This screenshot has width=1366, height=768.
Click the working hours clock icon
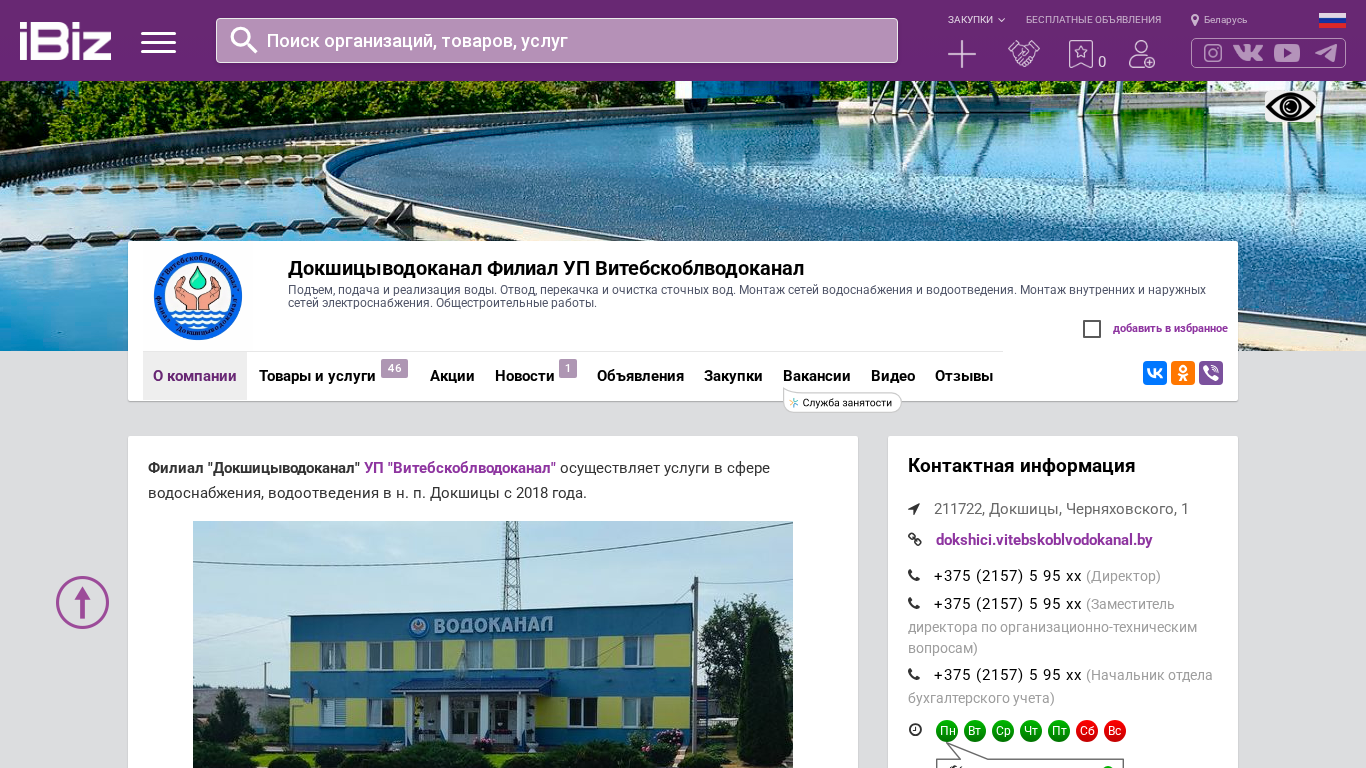915,730
